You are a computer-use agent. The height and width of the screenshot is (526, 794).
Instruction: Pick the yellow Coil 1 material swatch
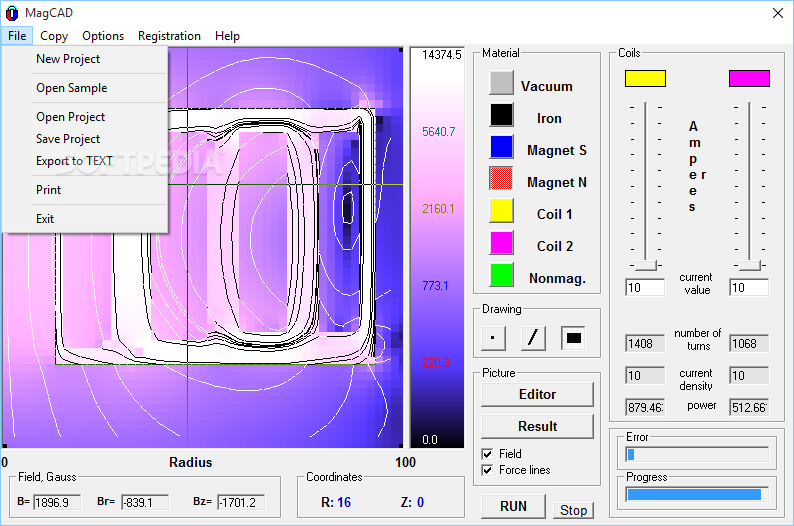coord(501,211)
